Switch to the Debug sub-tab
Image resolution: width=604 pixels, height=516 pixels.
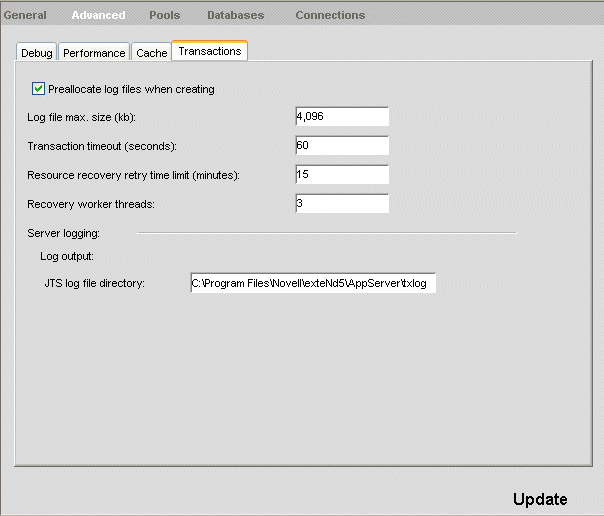point(37,53)
